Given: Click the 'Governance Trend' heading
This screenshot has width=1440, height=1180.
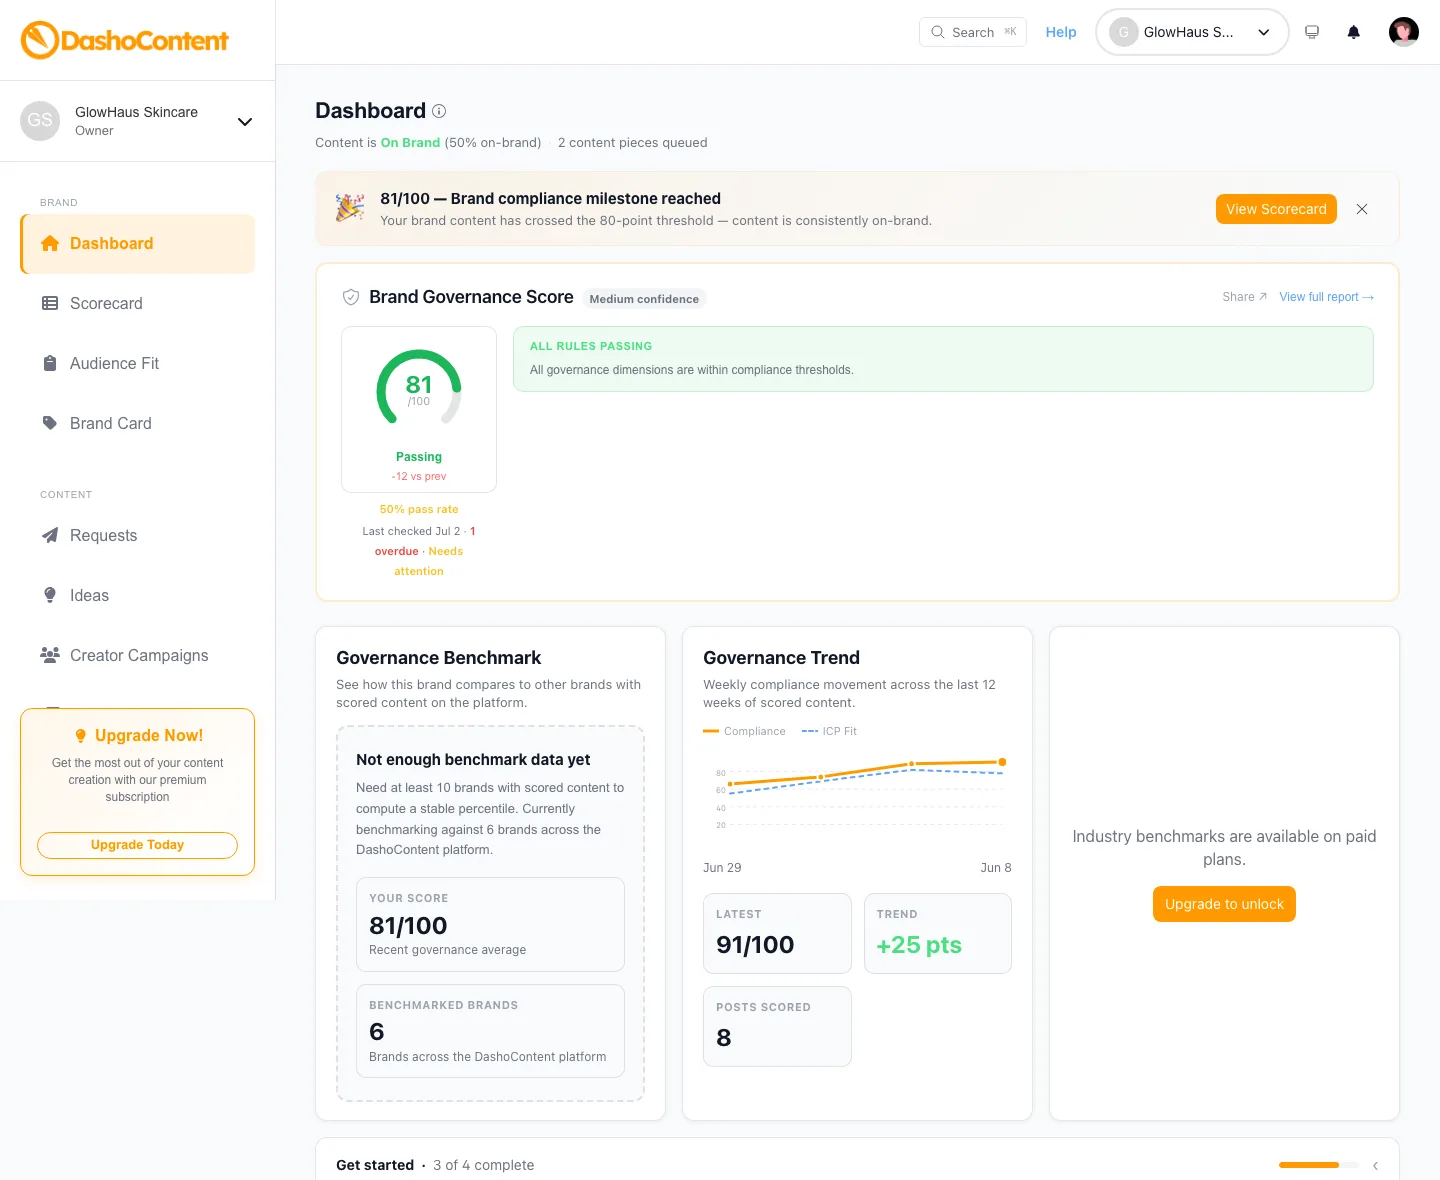Looking at the screenshot, I should coord(781,657).
